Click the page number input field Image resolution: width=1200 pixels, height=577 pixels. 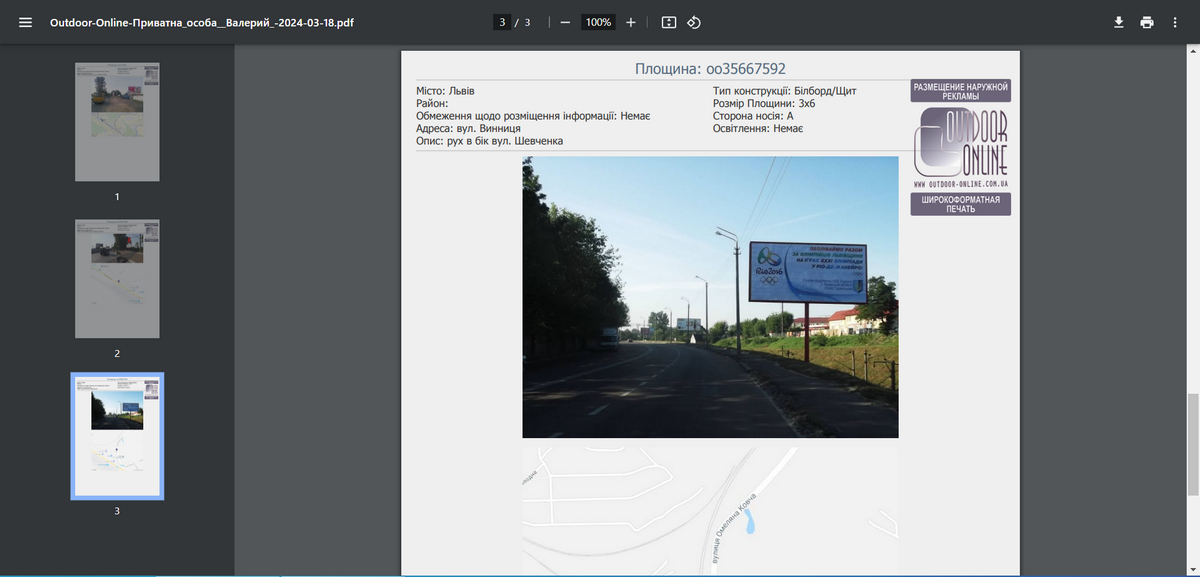click(x=502, y=22)
